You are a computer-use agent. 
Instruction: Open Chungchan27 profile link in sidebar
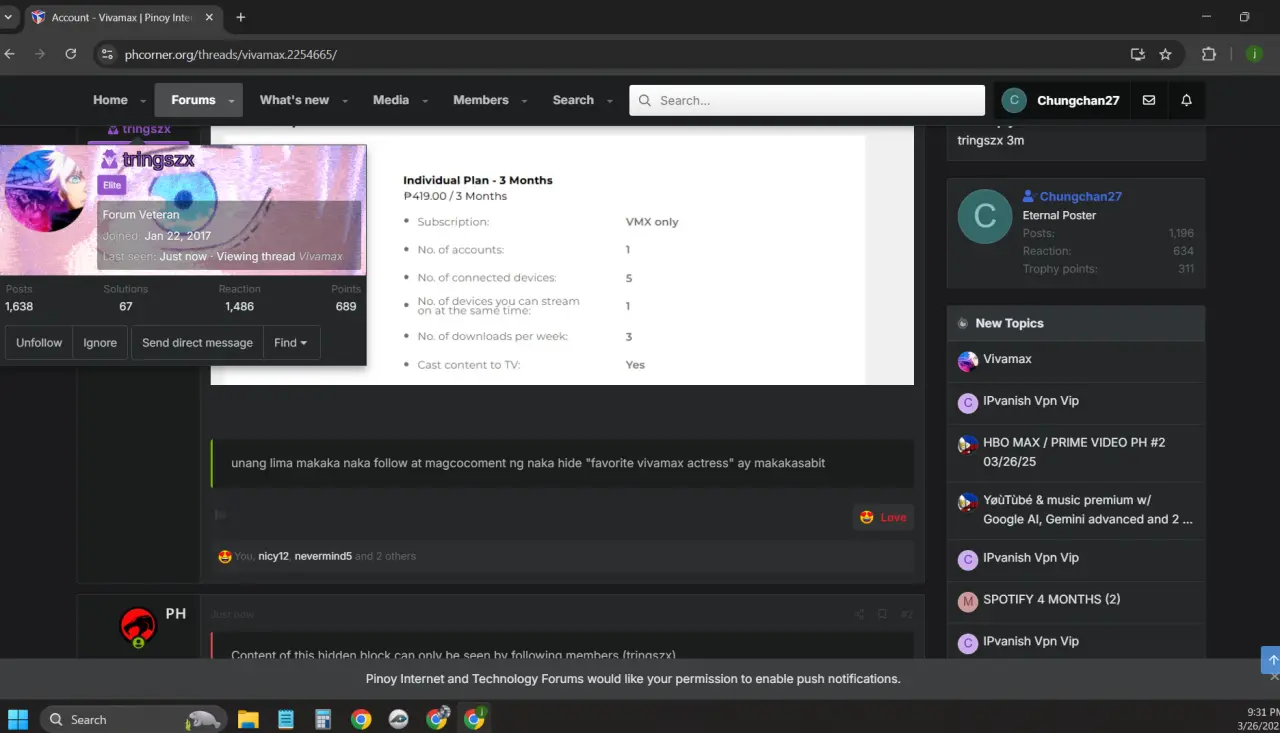click(x=1080, y=197)
